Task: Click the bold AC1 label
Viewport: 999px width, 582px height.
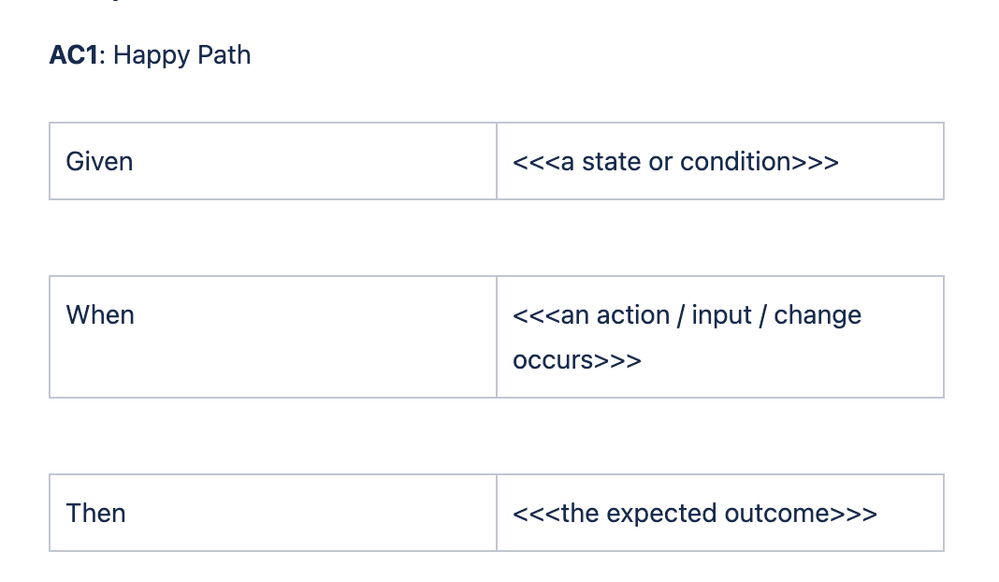Action: (74, 55)
